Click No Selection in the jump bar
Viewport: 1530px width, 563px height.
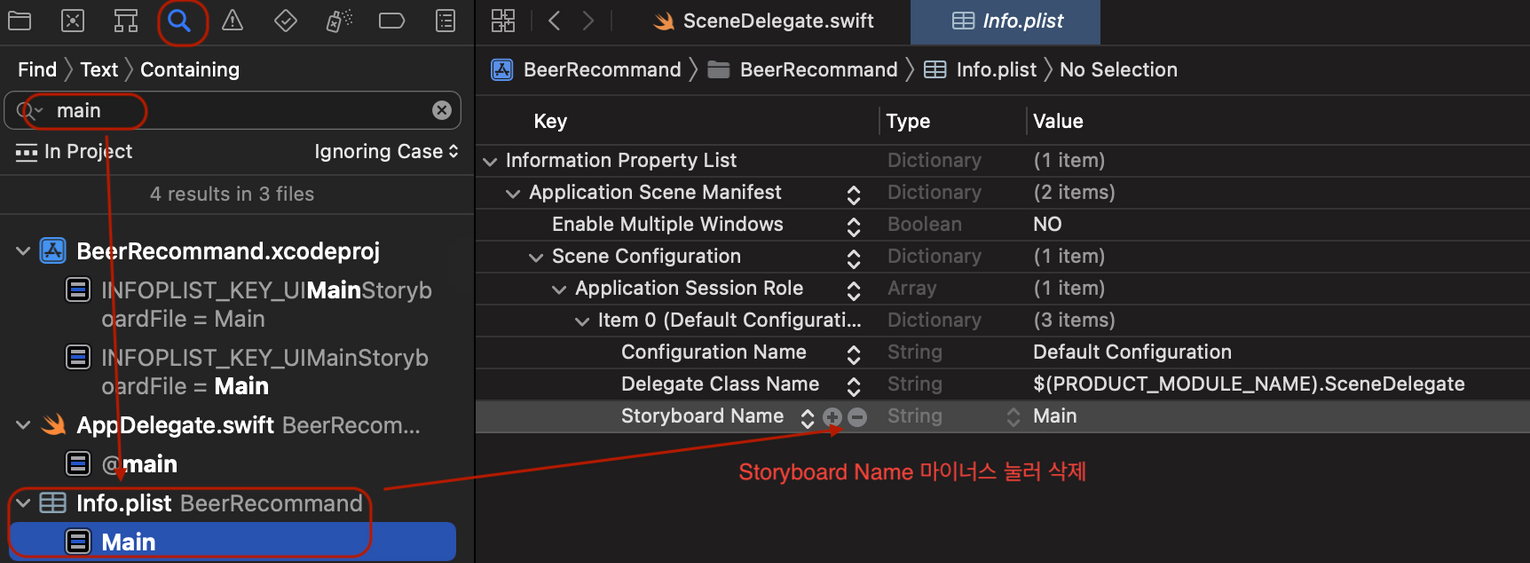point(1118,69)
